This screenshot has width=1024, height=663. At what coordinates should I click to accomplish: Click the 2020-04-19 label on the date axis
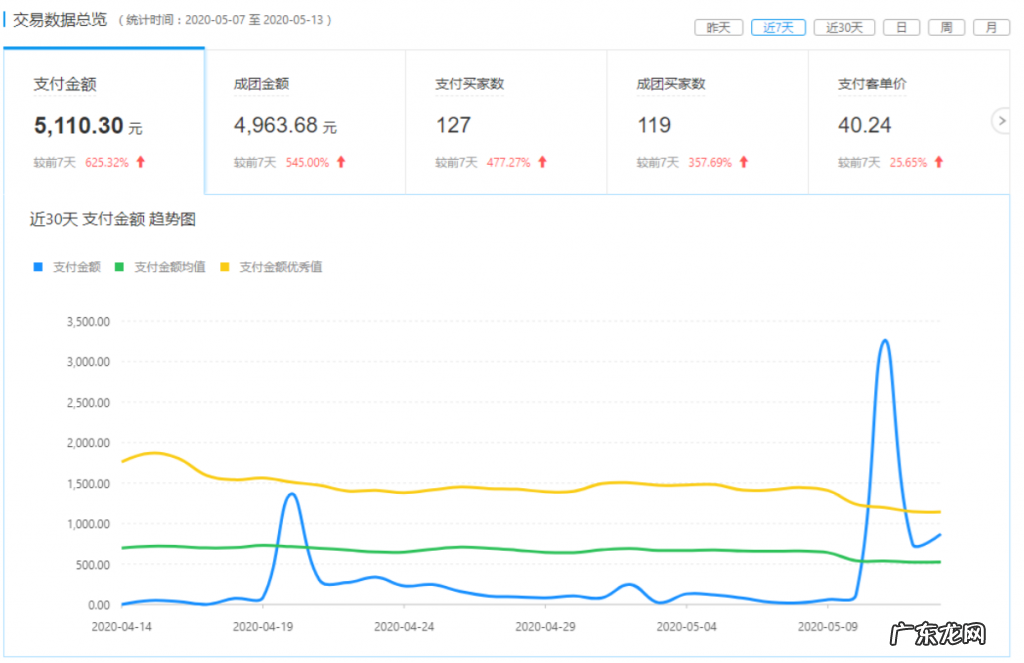pos(263,627)
